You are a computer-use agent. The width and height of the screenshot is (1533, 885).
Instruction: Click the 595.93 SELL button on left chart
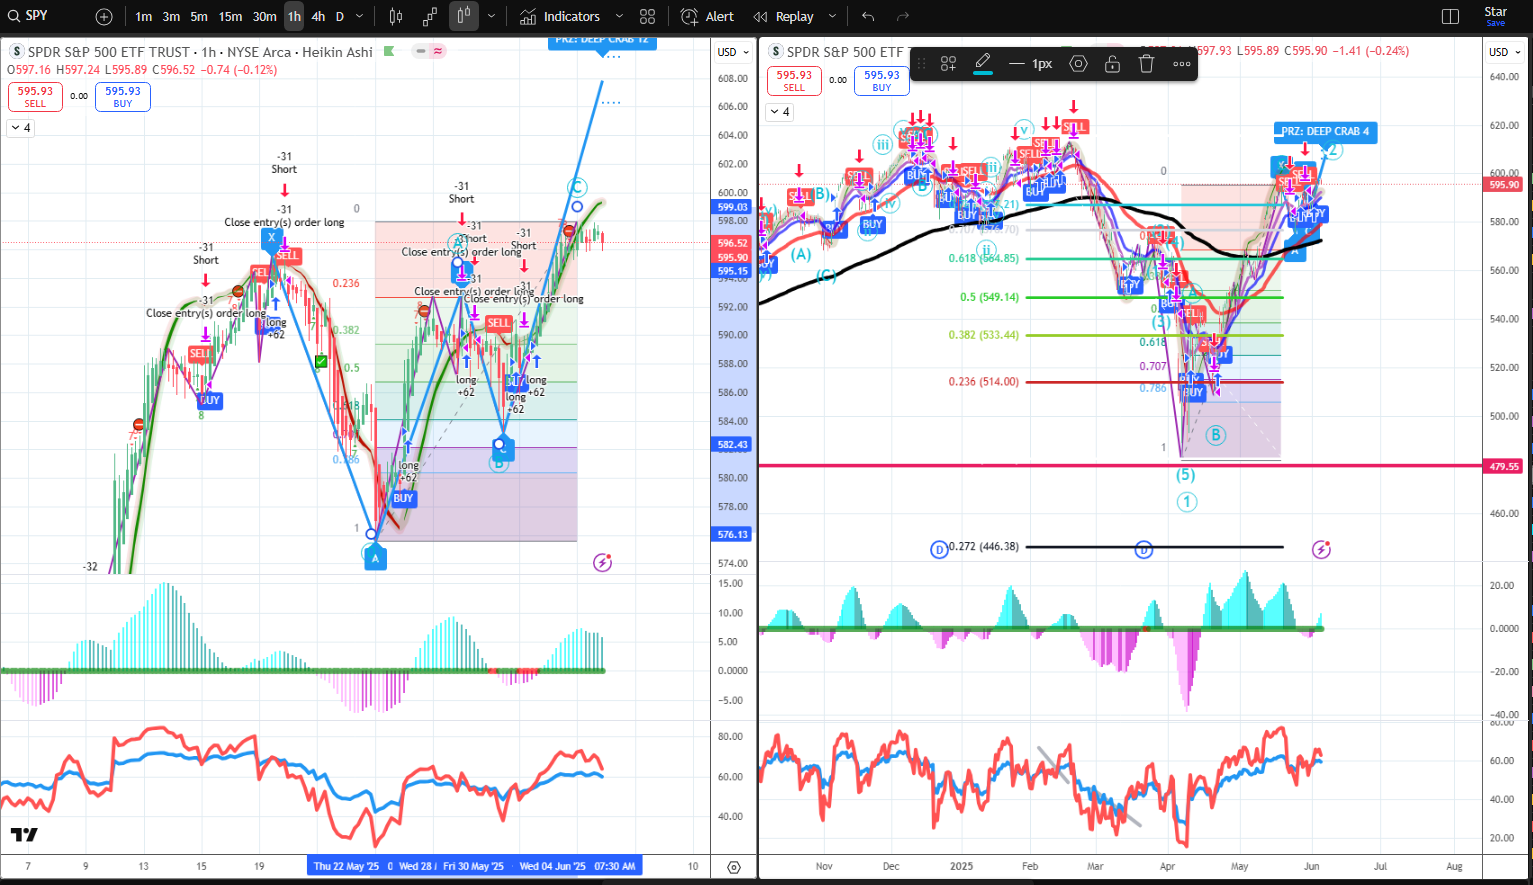coord(35,96)
